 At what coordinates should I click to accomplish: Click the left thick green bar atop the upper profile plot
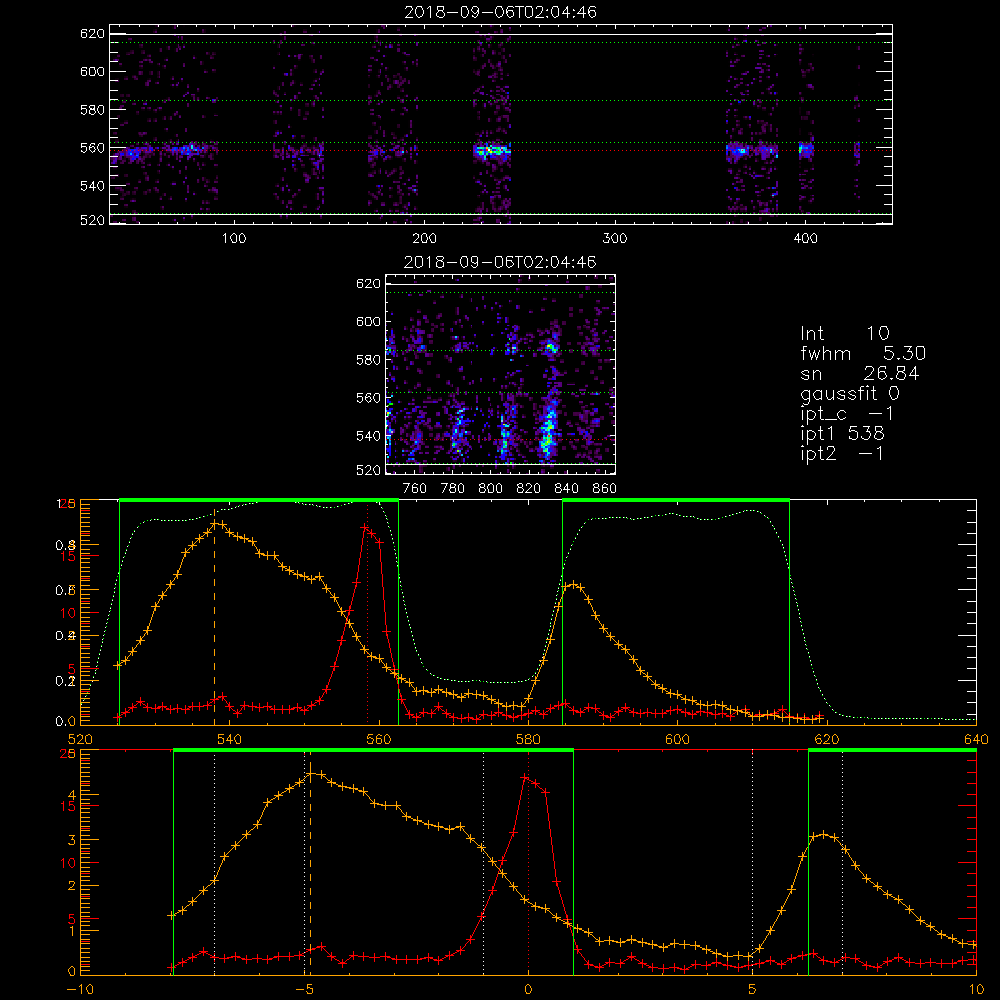pyautogui.click(x=259, y=501)
